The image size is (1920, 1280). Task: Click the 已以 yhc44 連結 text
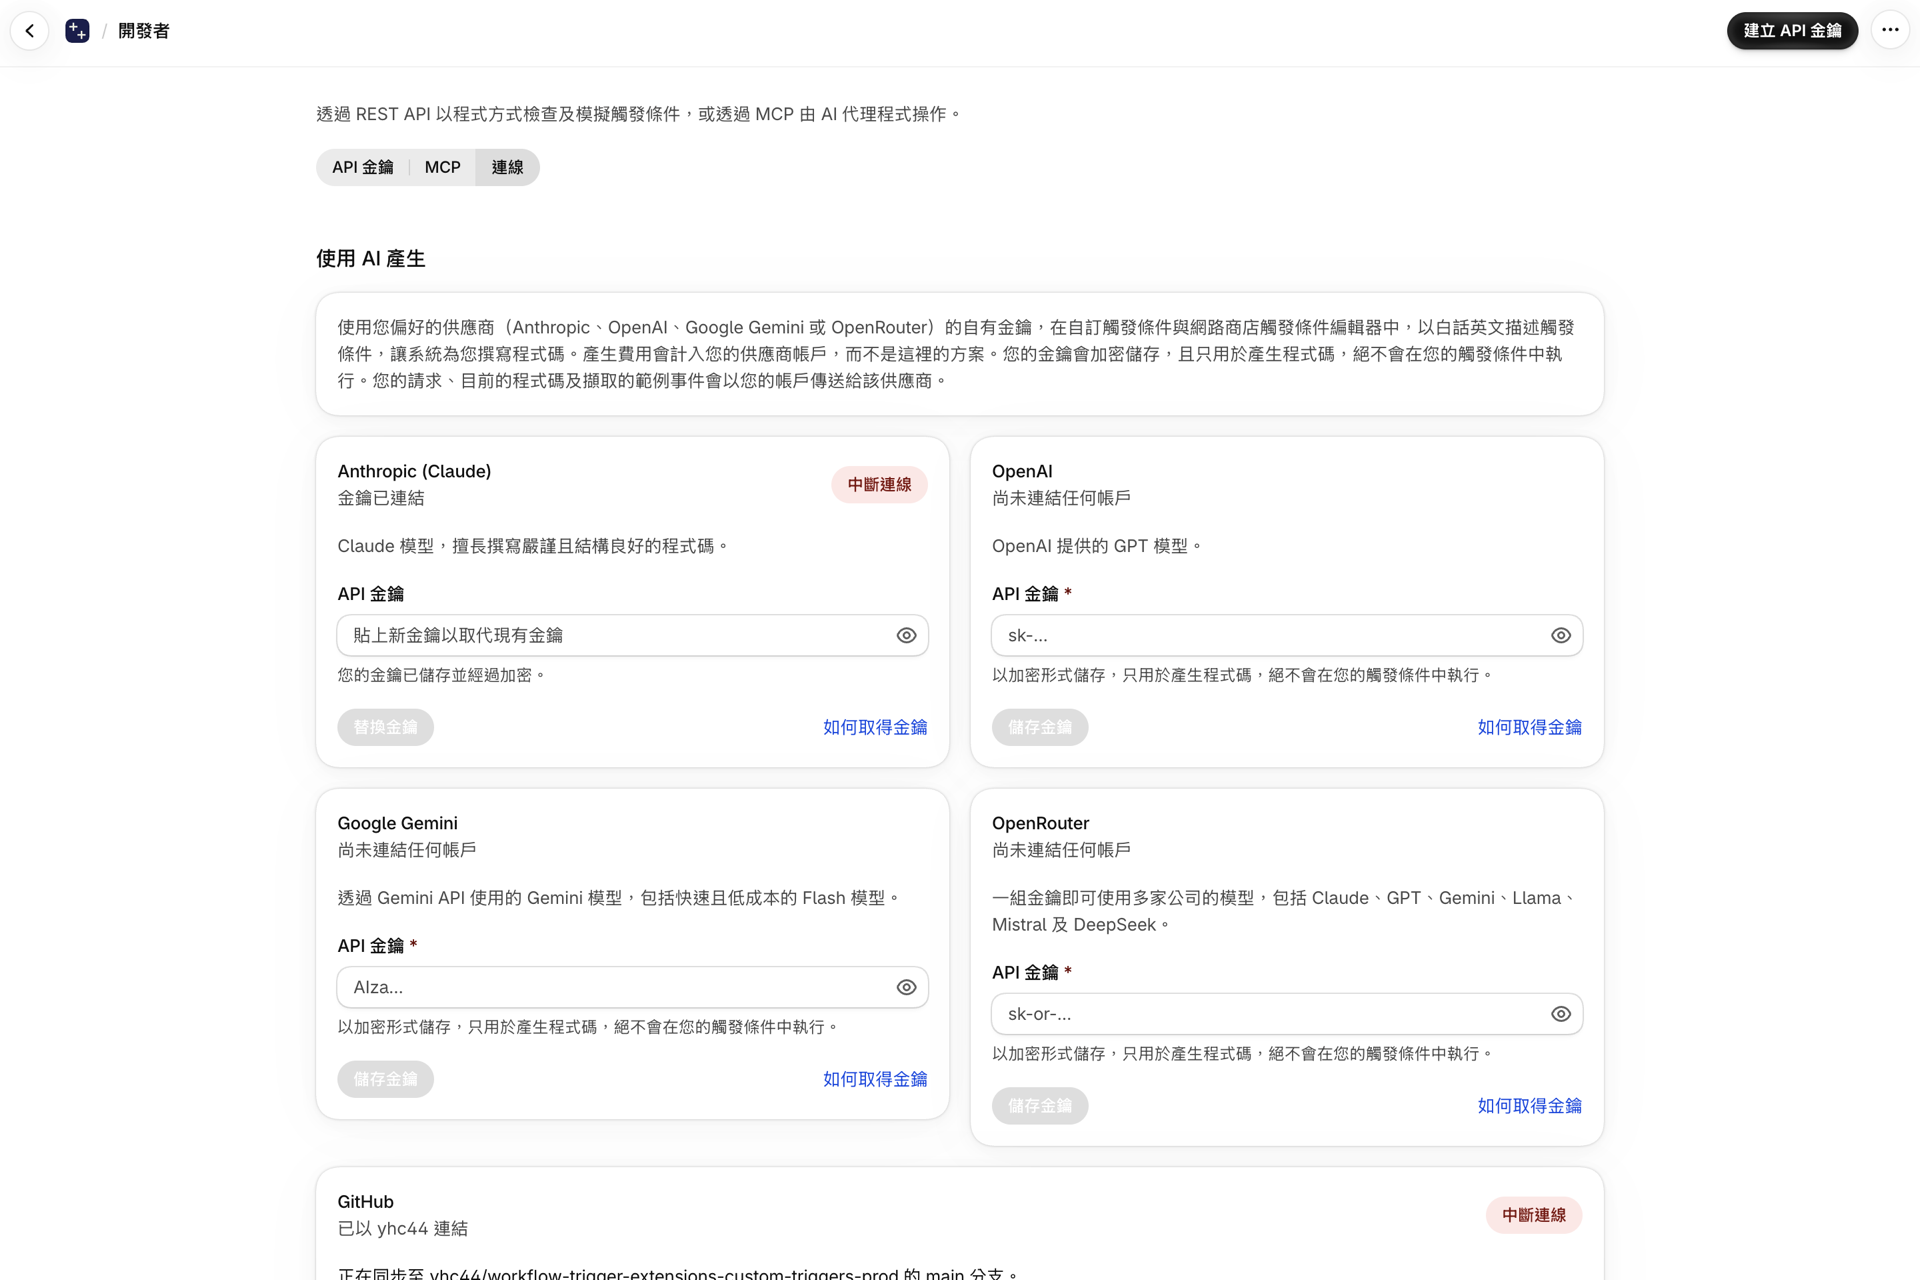point(402,1228)
